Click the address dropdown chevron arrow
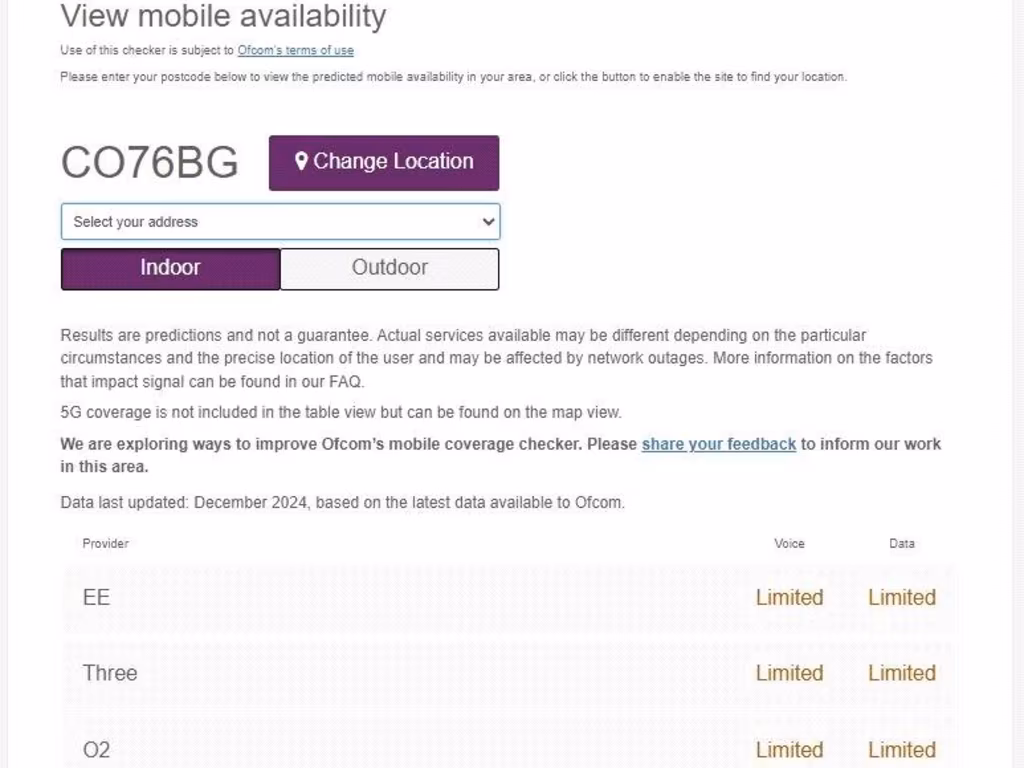The image size is (1024, 768). pos(488,222)
